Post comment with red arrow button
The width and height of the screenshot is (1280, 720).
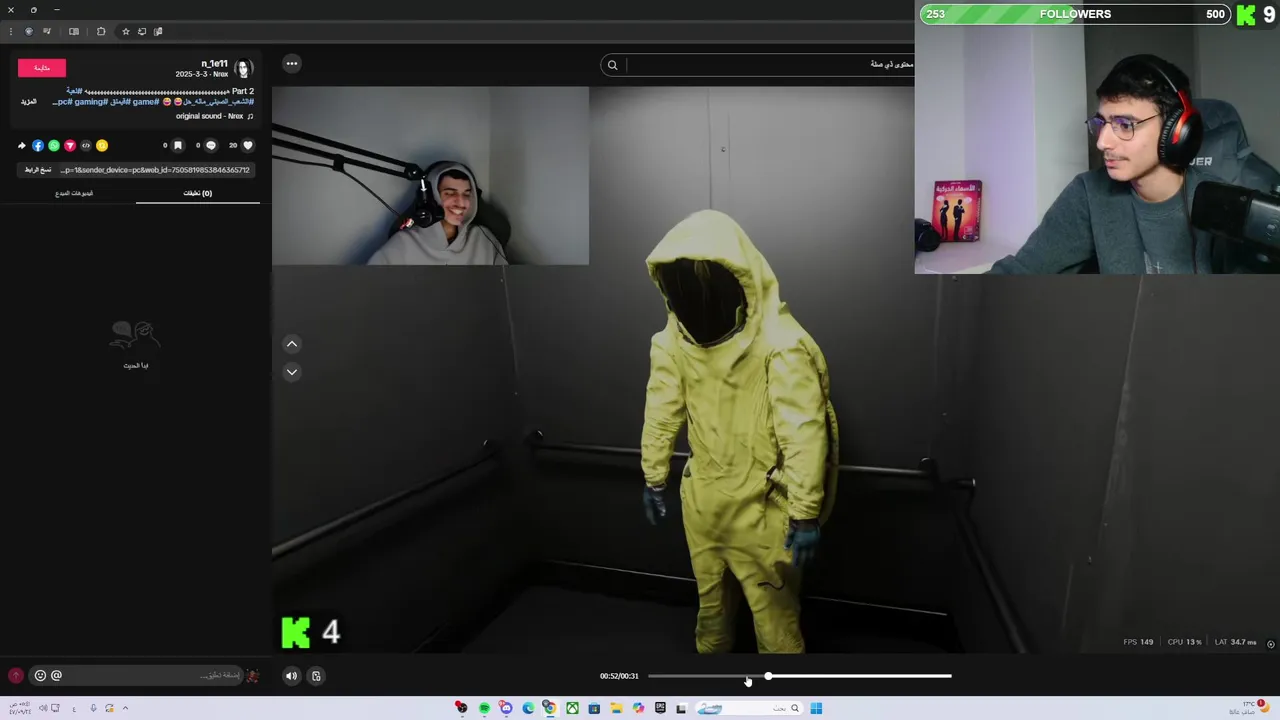point(15,676)
